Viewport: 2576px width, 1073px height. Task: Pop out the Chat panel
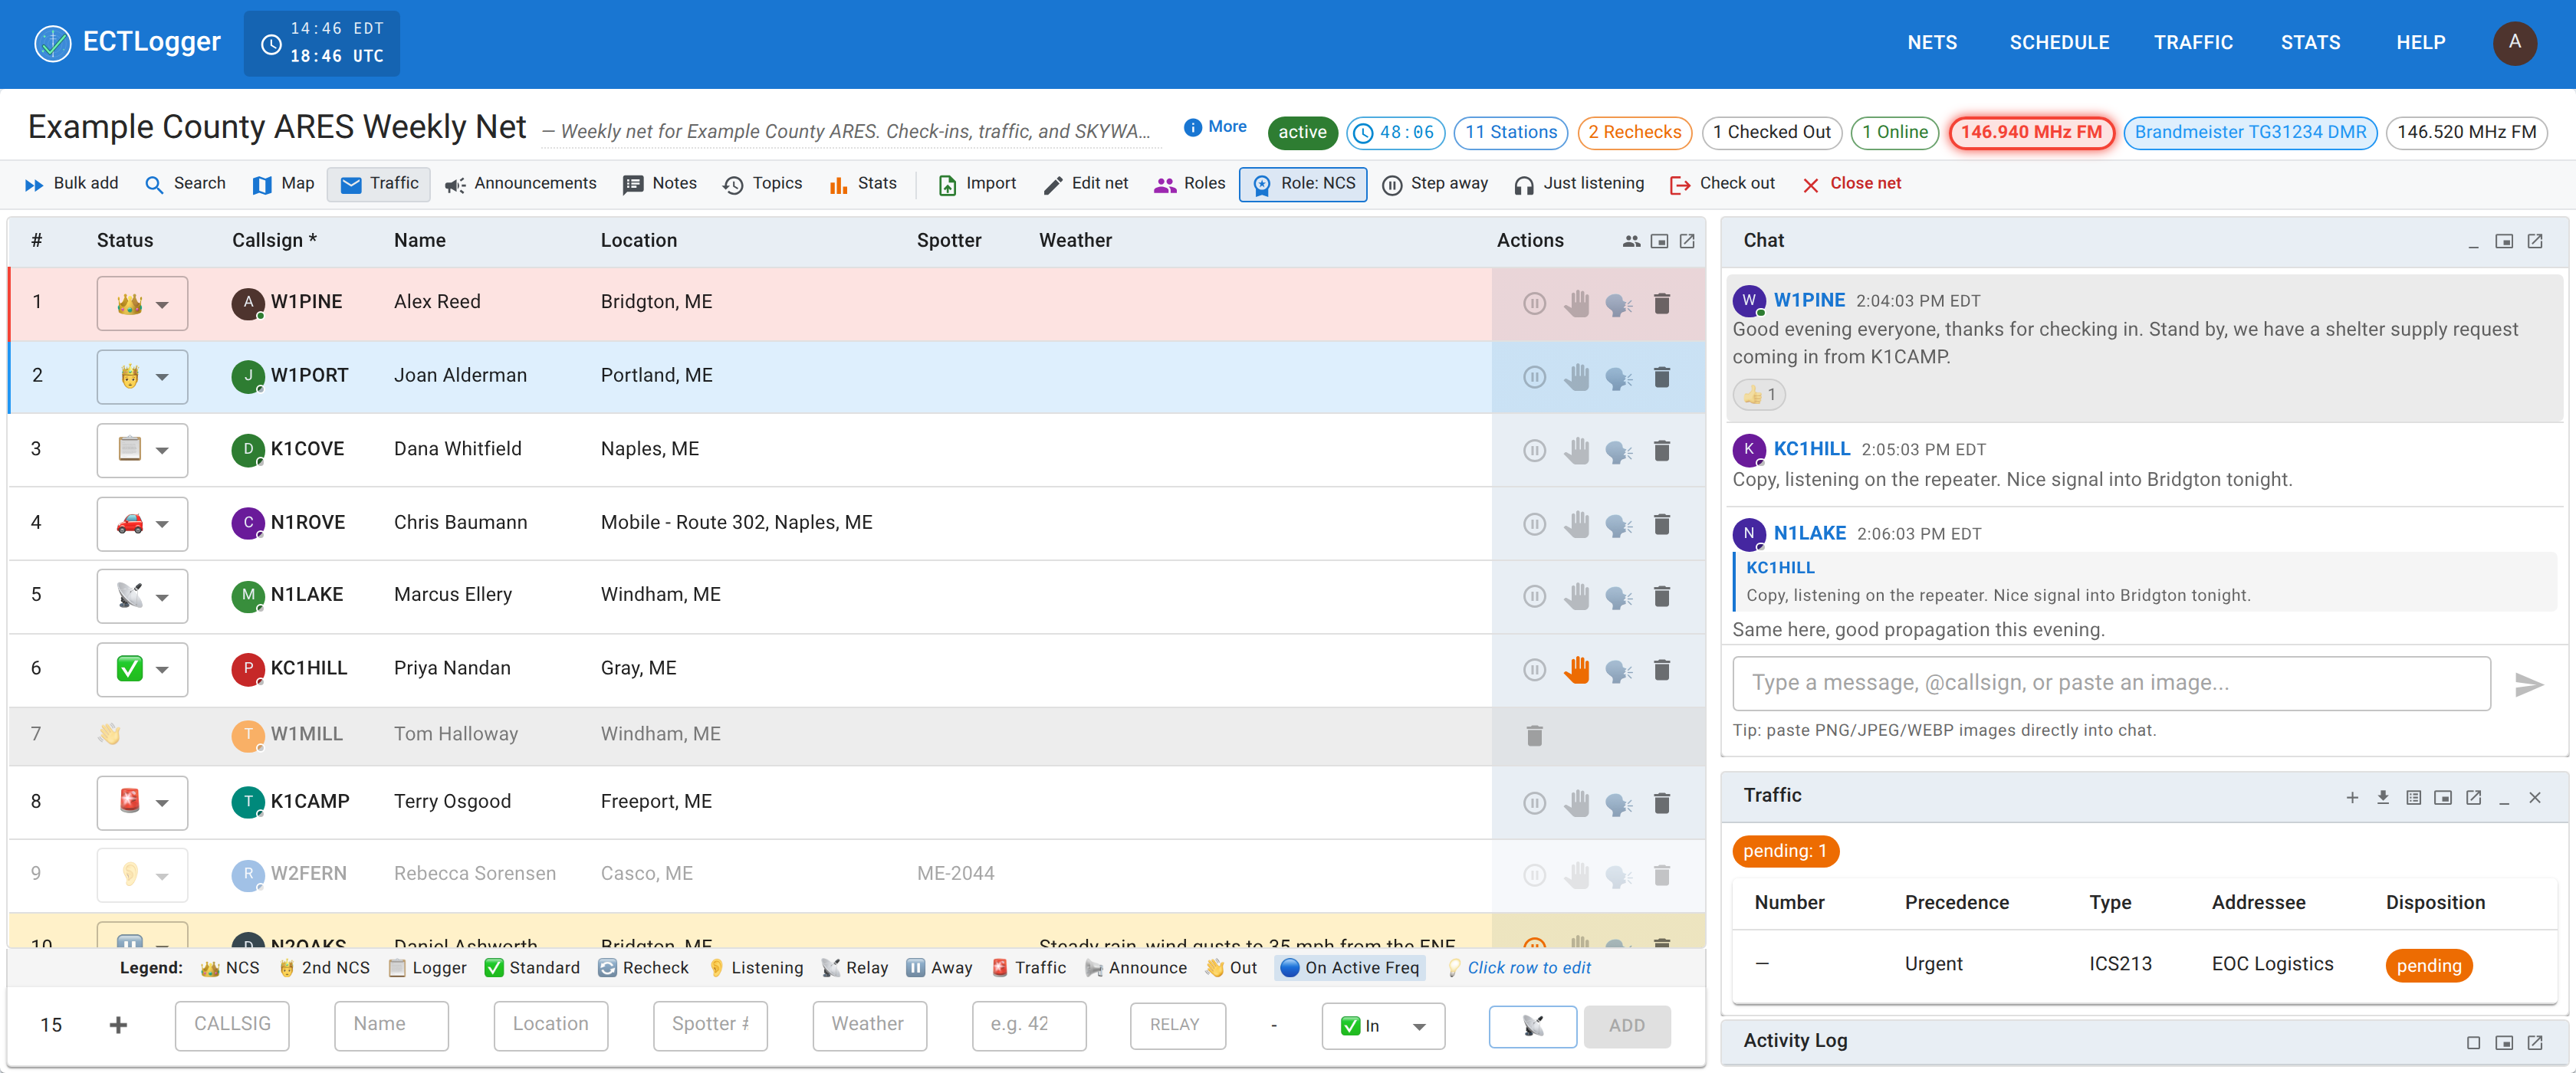2534,241
